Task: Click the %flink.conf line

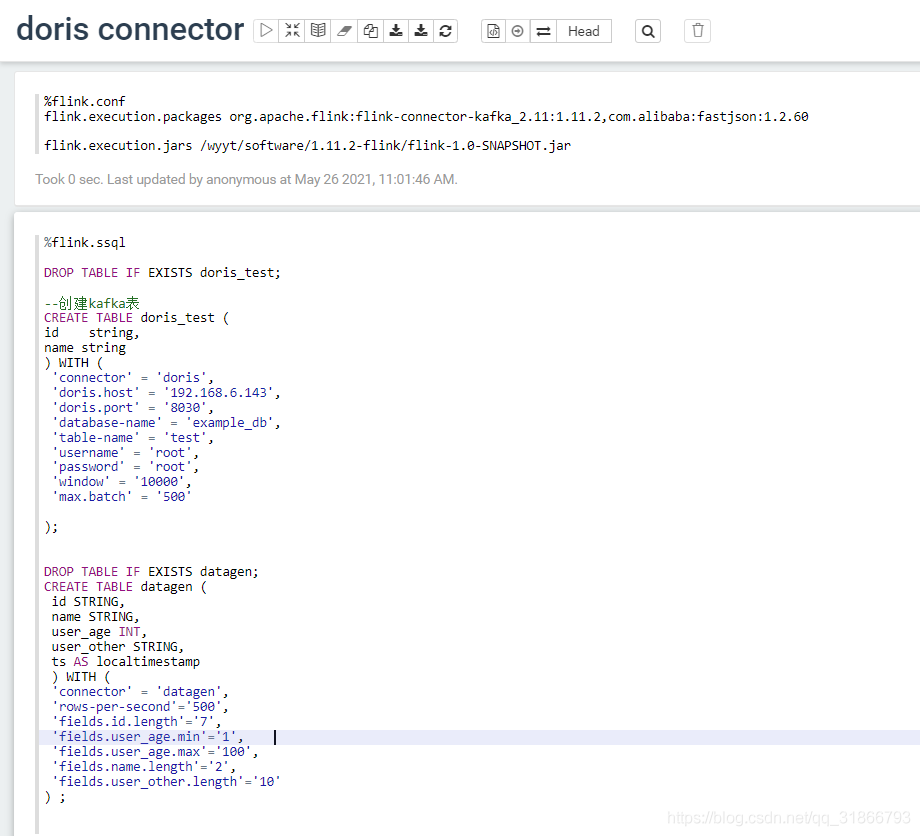Action: tap(84, 101)
